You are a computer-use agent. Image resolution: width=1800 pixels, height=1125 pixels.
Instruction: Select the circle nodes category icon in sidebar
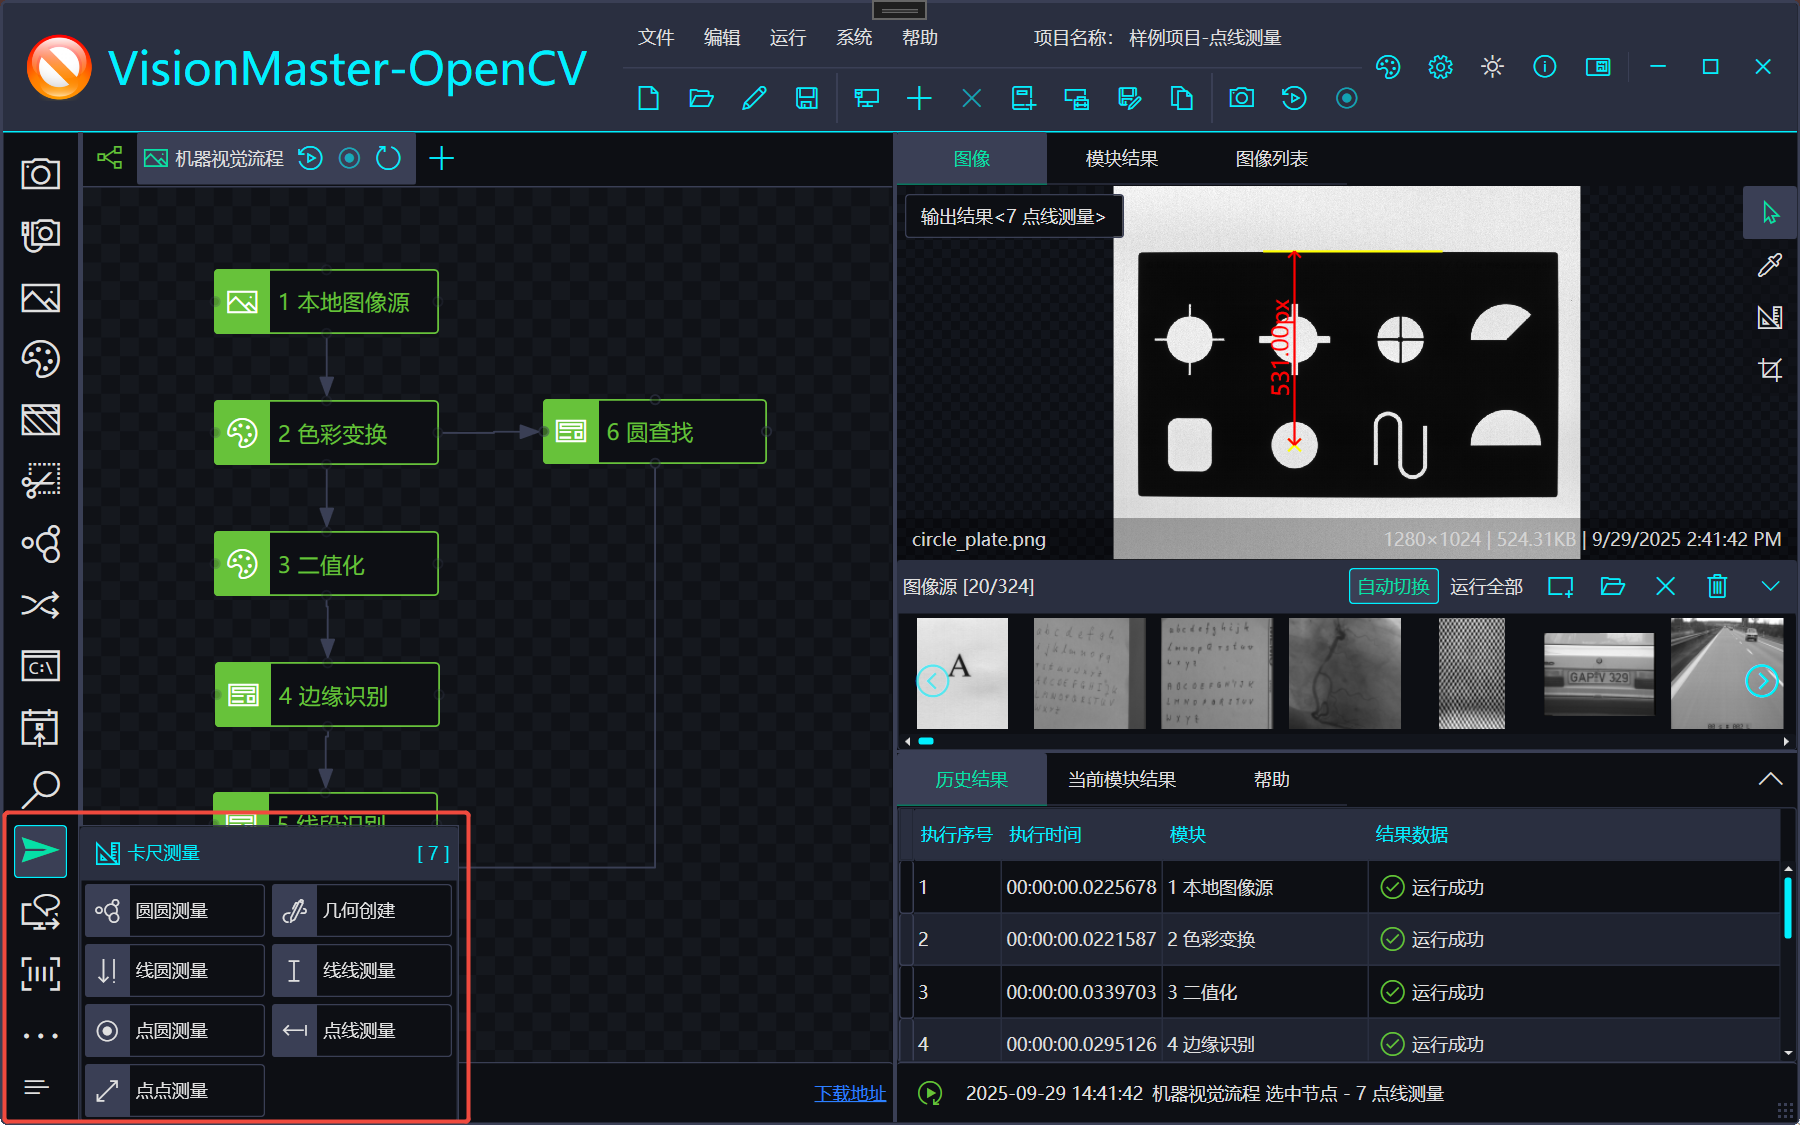(x=40, y=543)
